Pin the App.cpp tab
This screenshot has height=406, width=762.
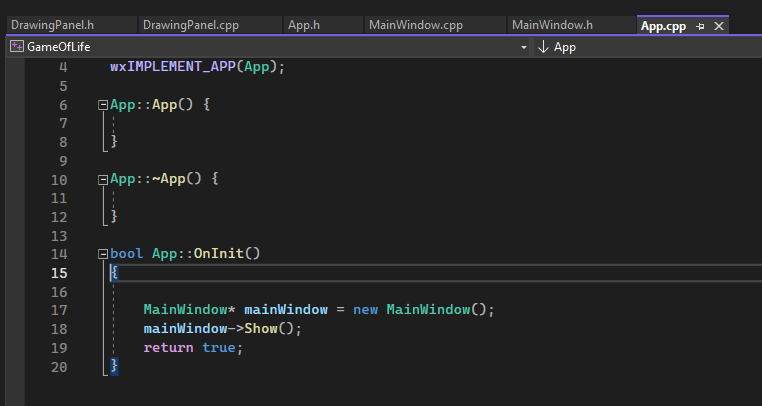pos(700,26)
